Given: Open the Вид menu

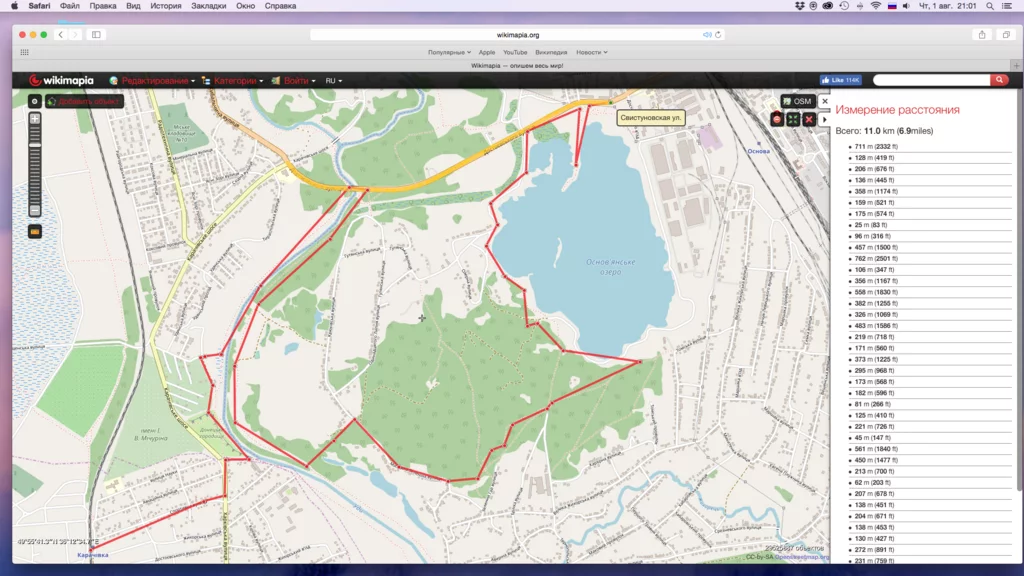Looking at the screenshot, I should tap(133, 6).
